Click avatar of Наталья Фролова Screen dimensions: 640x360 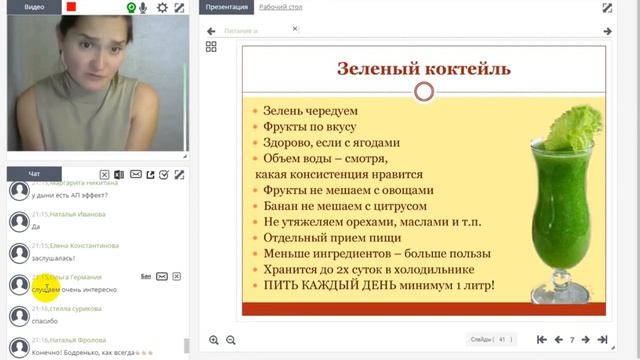(x=19, y=347)
